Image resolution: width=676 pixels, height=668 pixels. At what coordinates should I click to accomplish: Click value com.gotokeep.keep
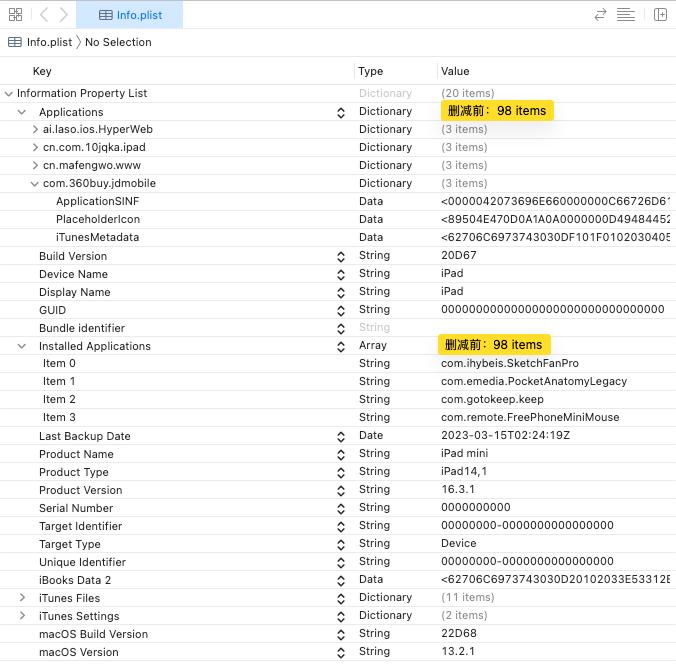(x=492, y=400)
